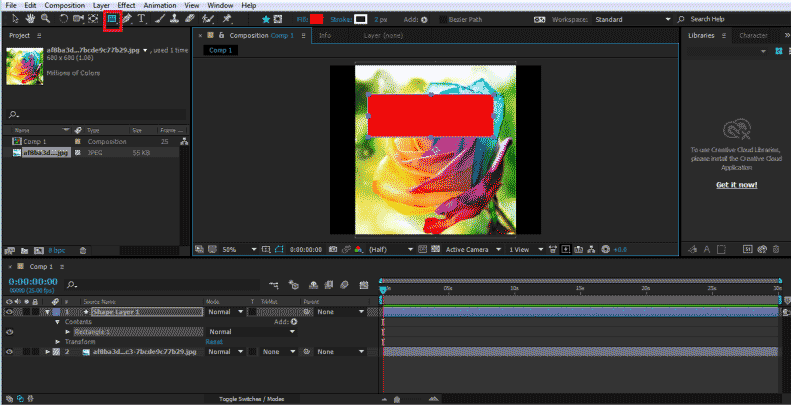The width and height of the screenshot is (791, 405).
Task: Toggle draft 3D in timeline
Action: 294,285
